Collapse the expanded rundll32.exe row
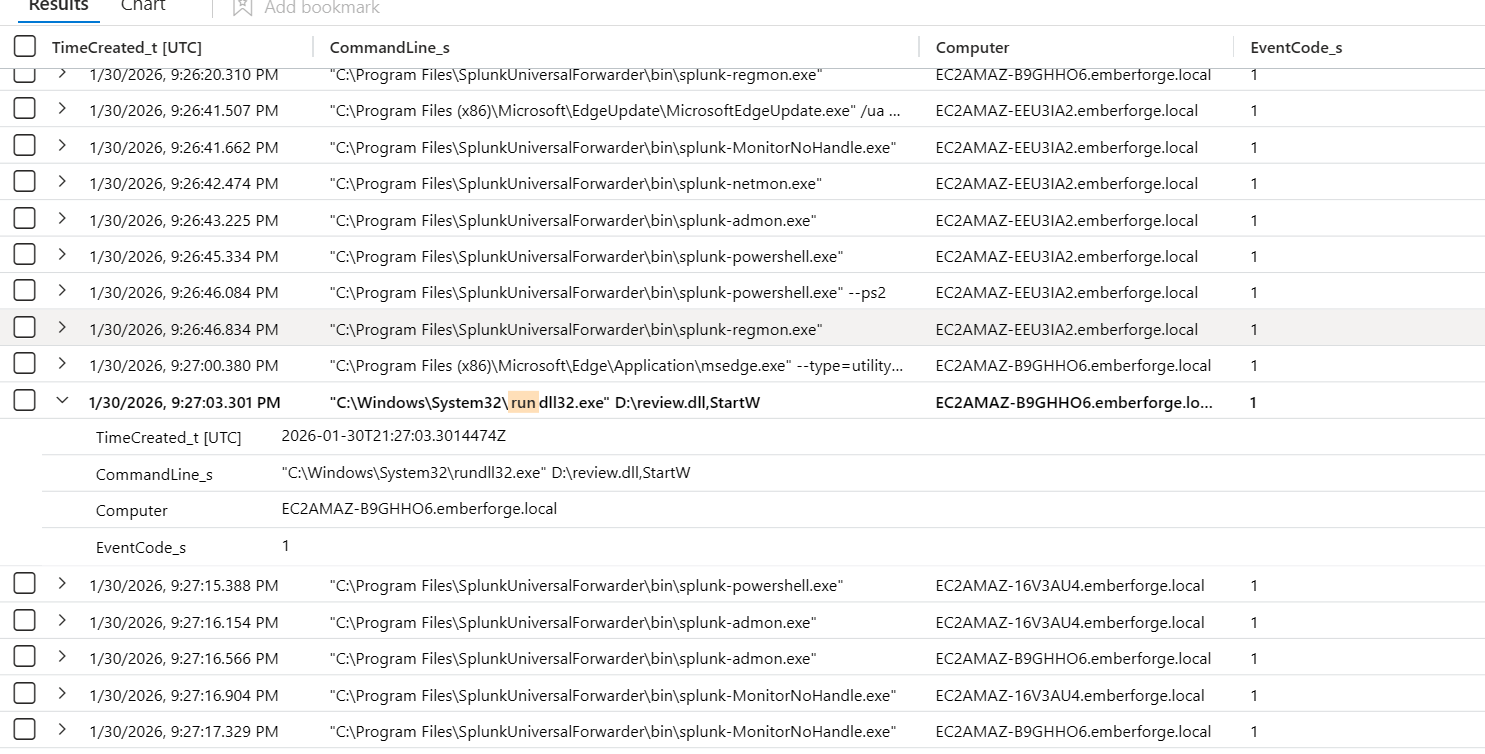 coord(62,401)
